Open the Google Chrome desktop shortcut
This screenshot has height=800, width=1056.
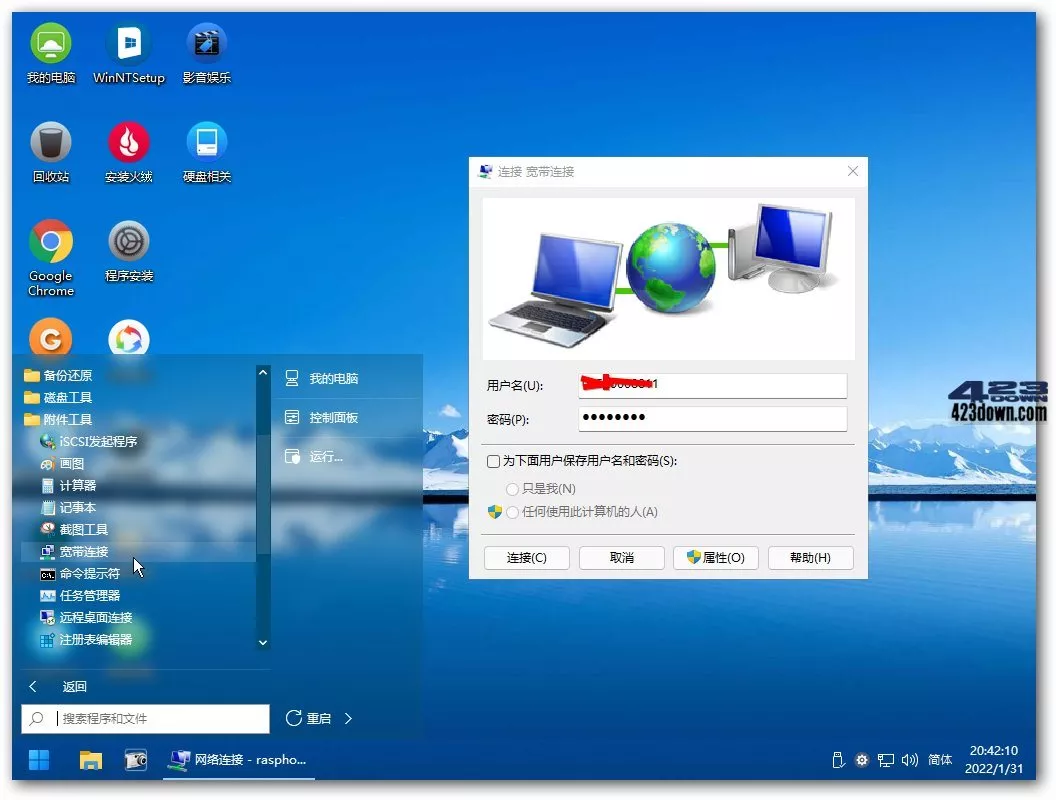51,243
